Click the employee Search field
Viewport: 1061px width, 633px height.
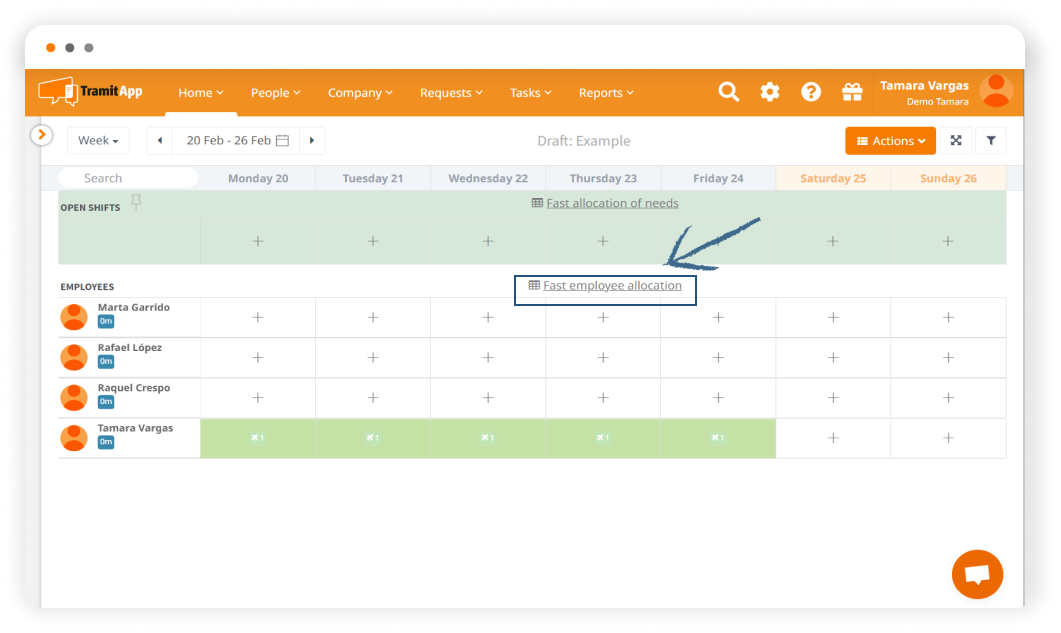pyautogui.click(x=128, y=178)
